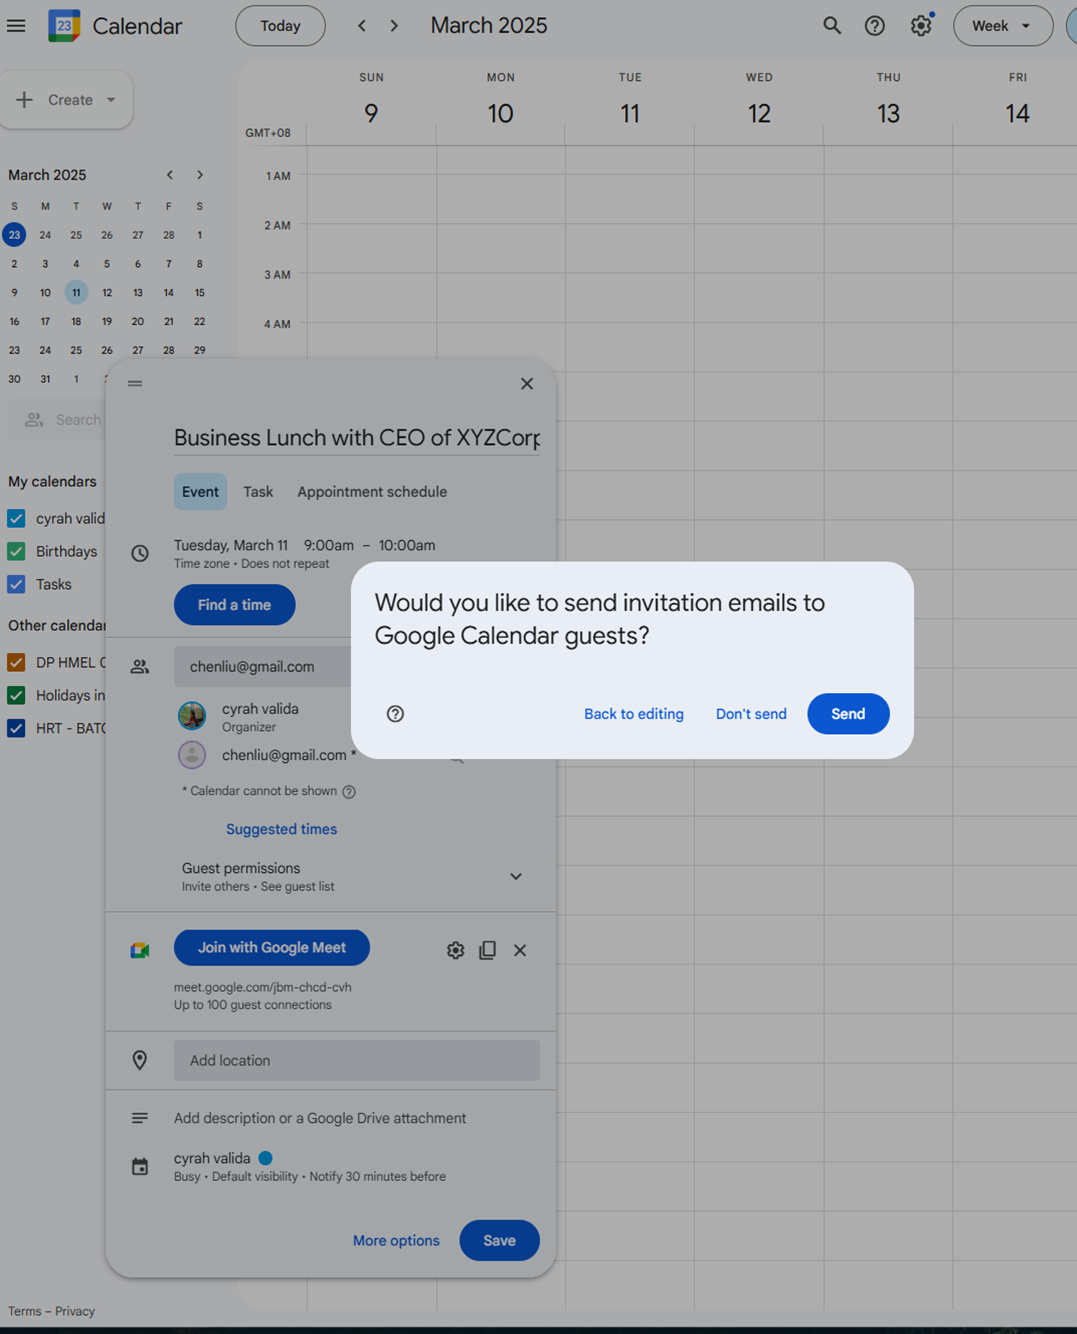Toggle the Tasks calendar checkbox

(x=16, y=584)
